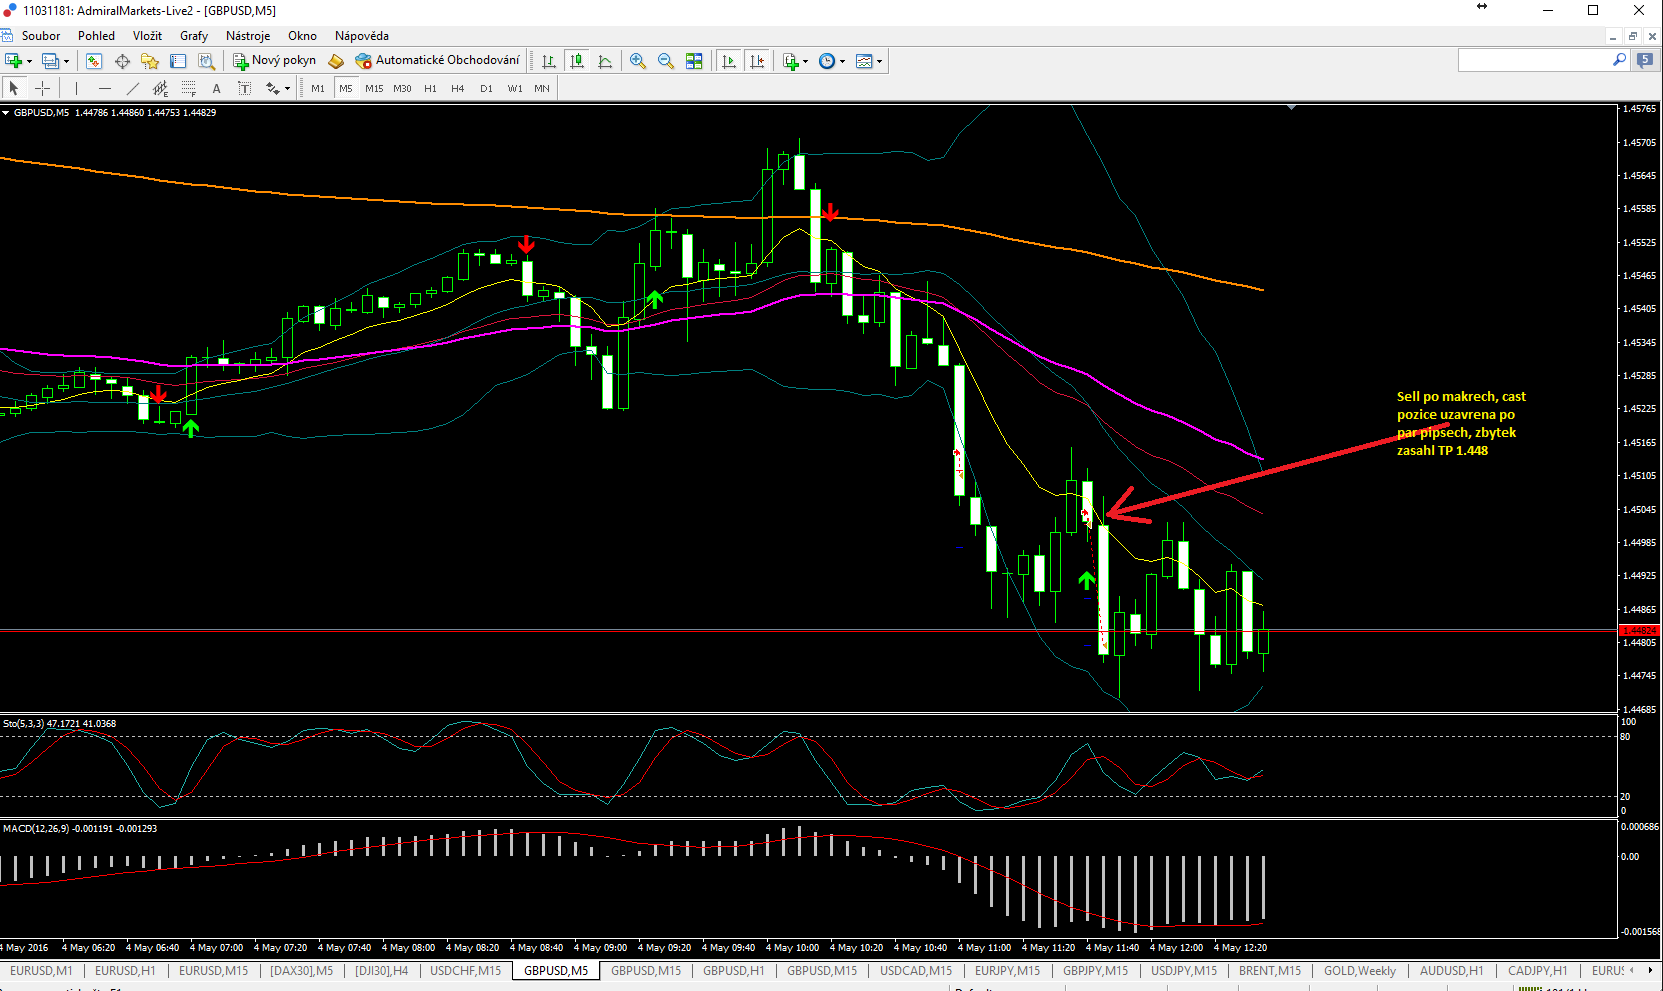This screenshot has height=991, width=1663.
Task: Toggle Automatické Obchodování auto trading
Action: click(438, 61)
